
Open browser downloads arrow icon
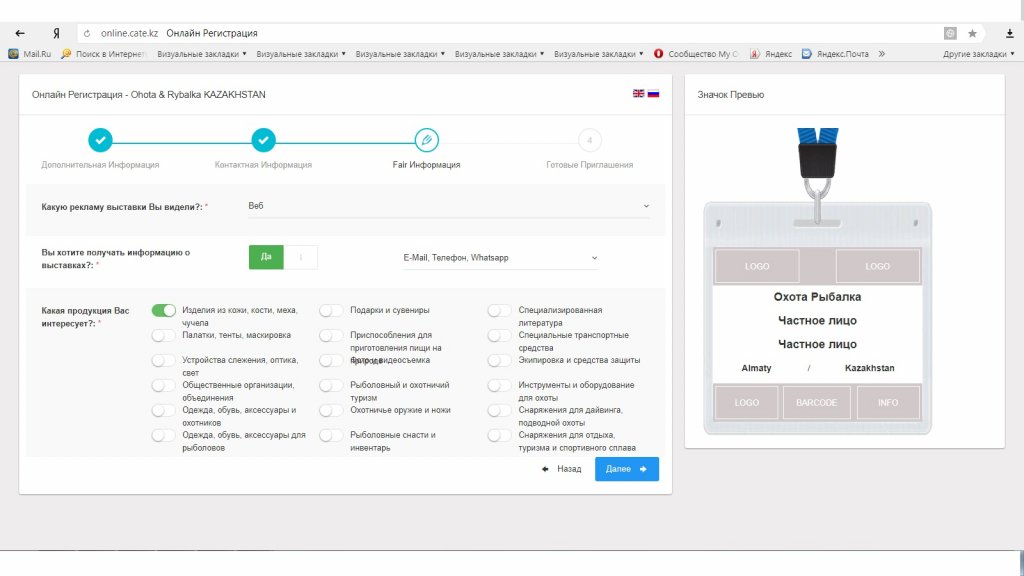pyautogui.click(x=1009, y=33)
